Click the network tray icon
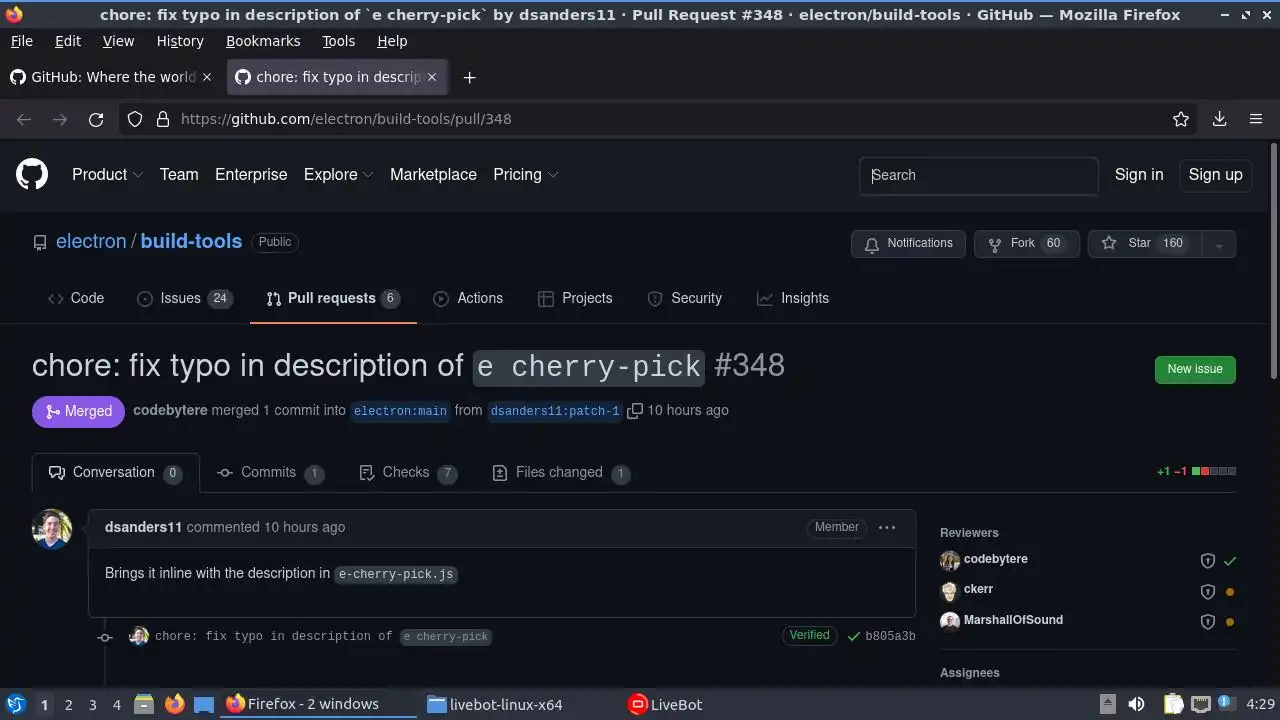 [1201, 704]
